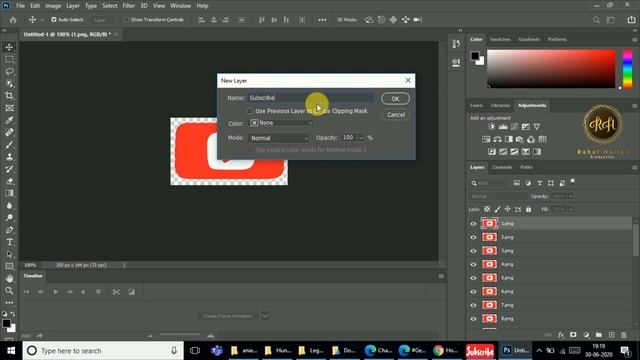Image resolution: width=640 pixels, height=360 pixels.
Task: Hide the 2.png layer
Action: tap(473, 237)
